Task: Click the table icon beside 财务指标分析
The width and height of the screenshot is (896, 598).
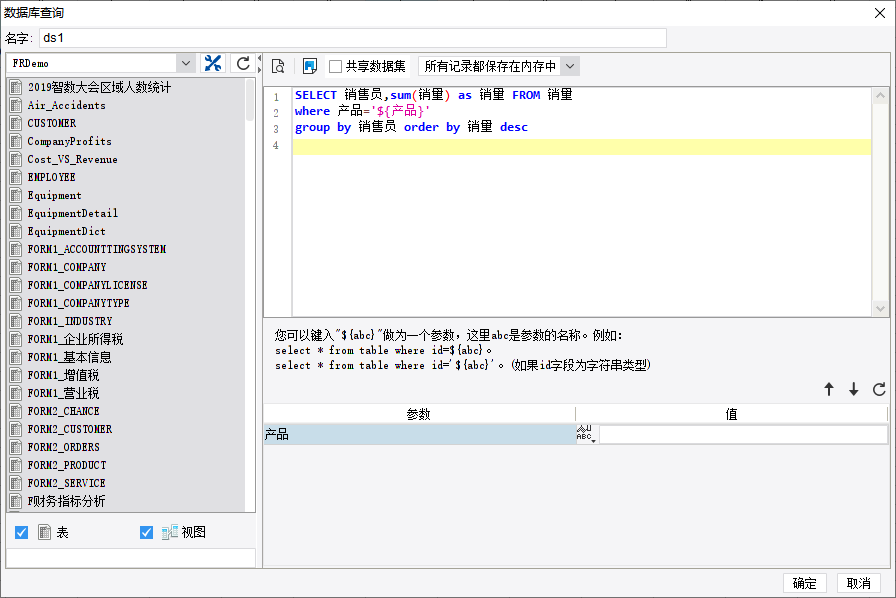Action: click(x=16, y=501)
